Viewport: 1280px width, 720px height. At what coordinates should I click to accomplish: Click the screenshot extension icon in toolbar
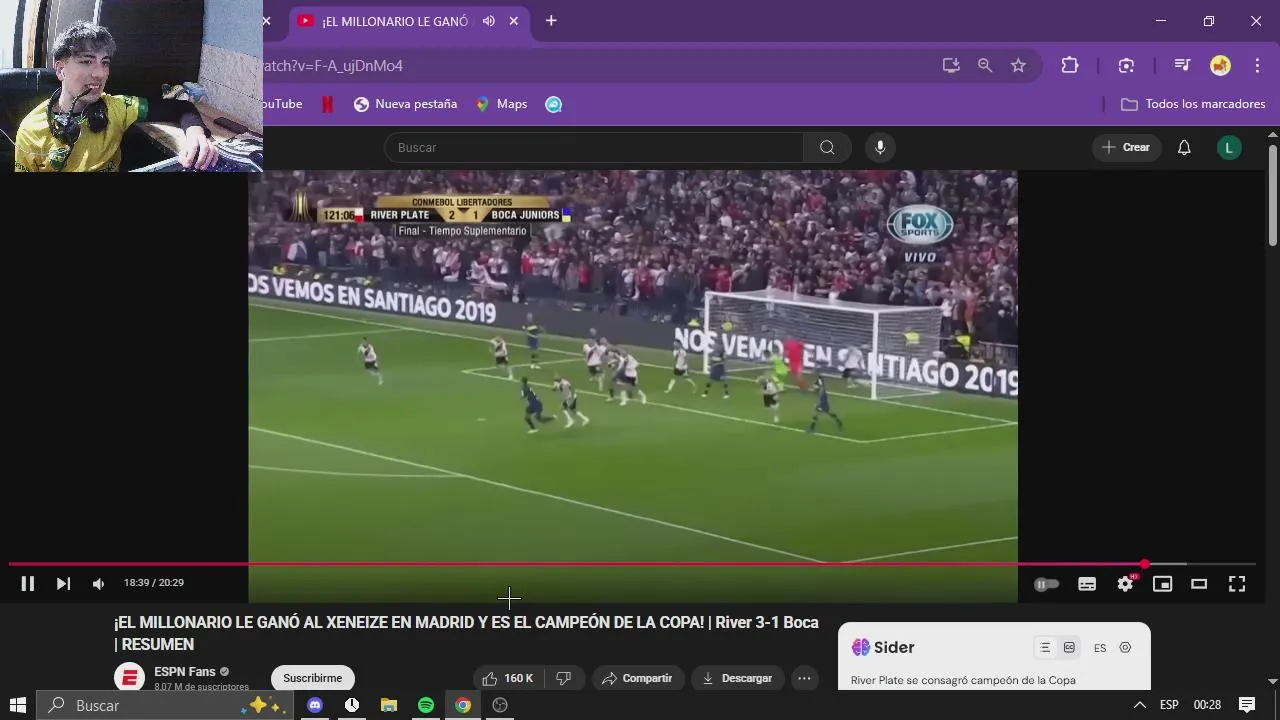(1126, 65)
